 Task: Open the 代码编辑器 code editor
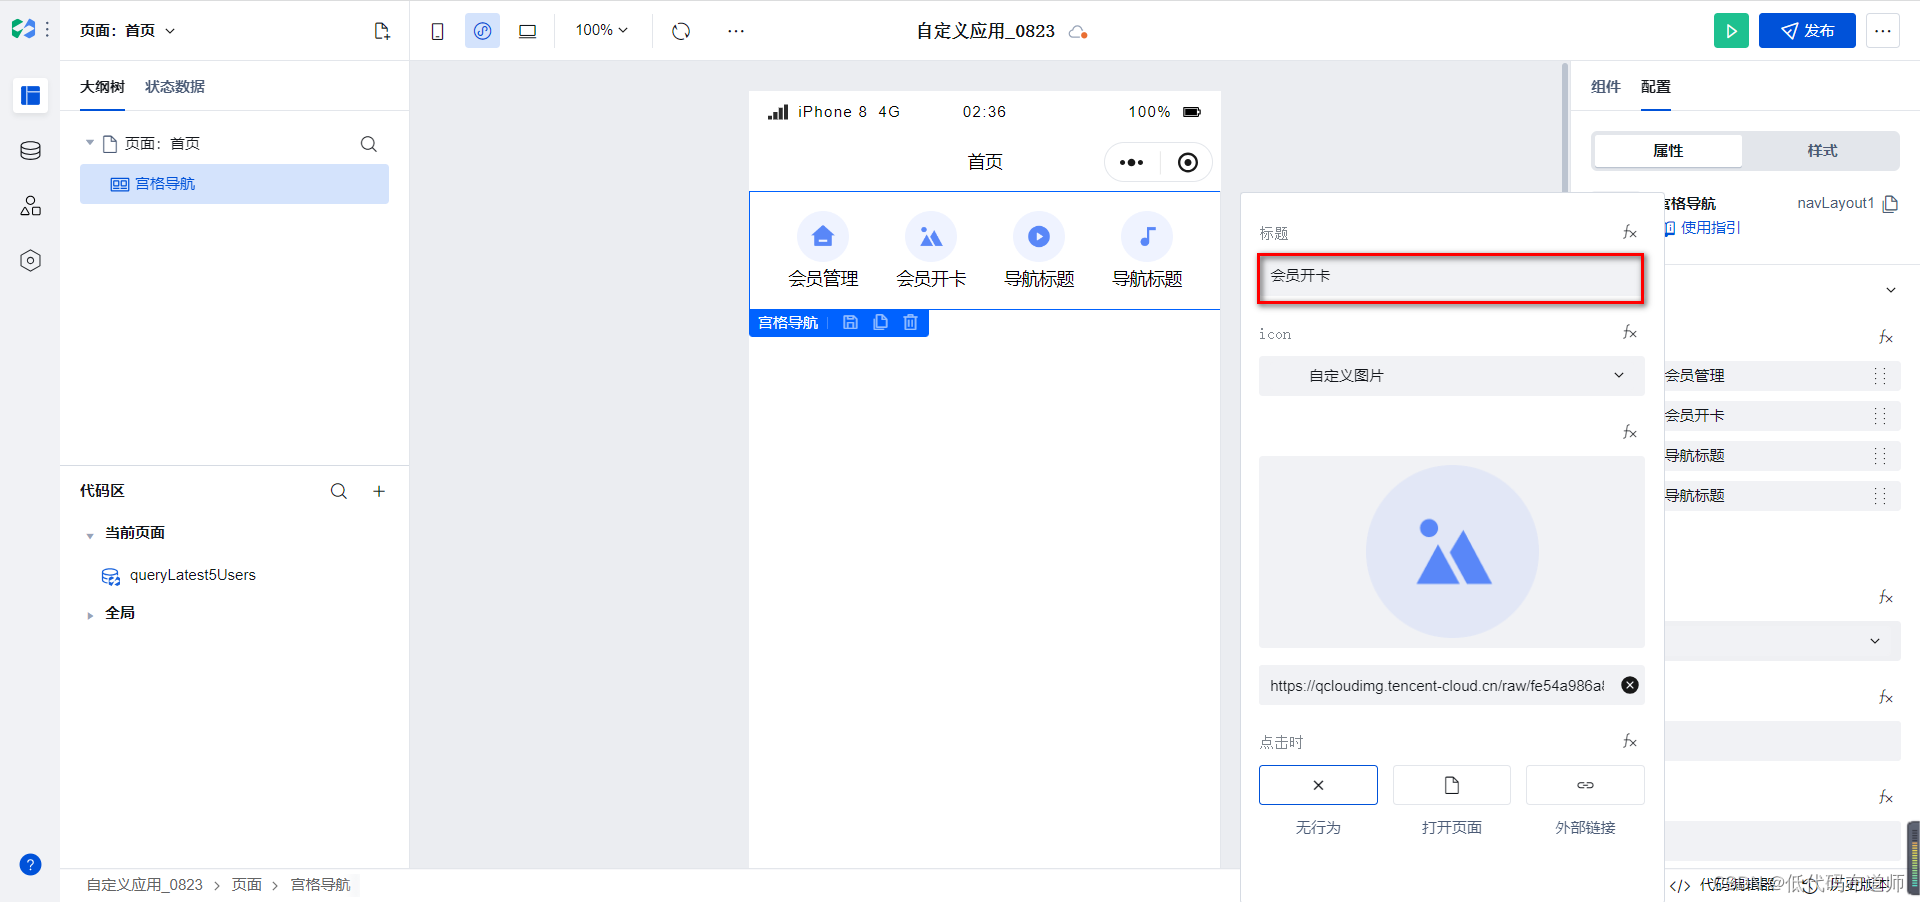(x=1722, y=885)
